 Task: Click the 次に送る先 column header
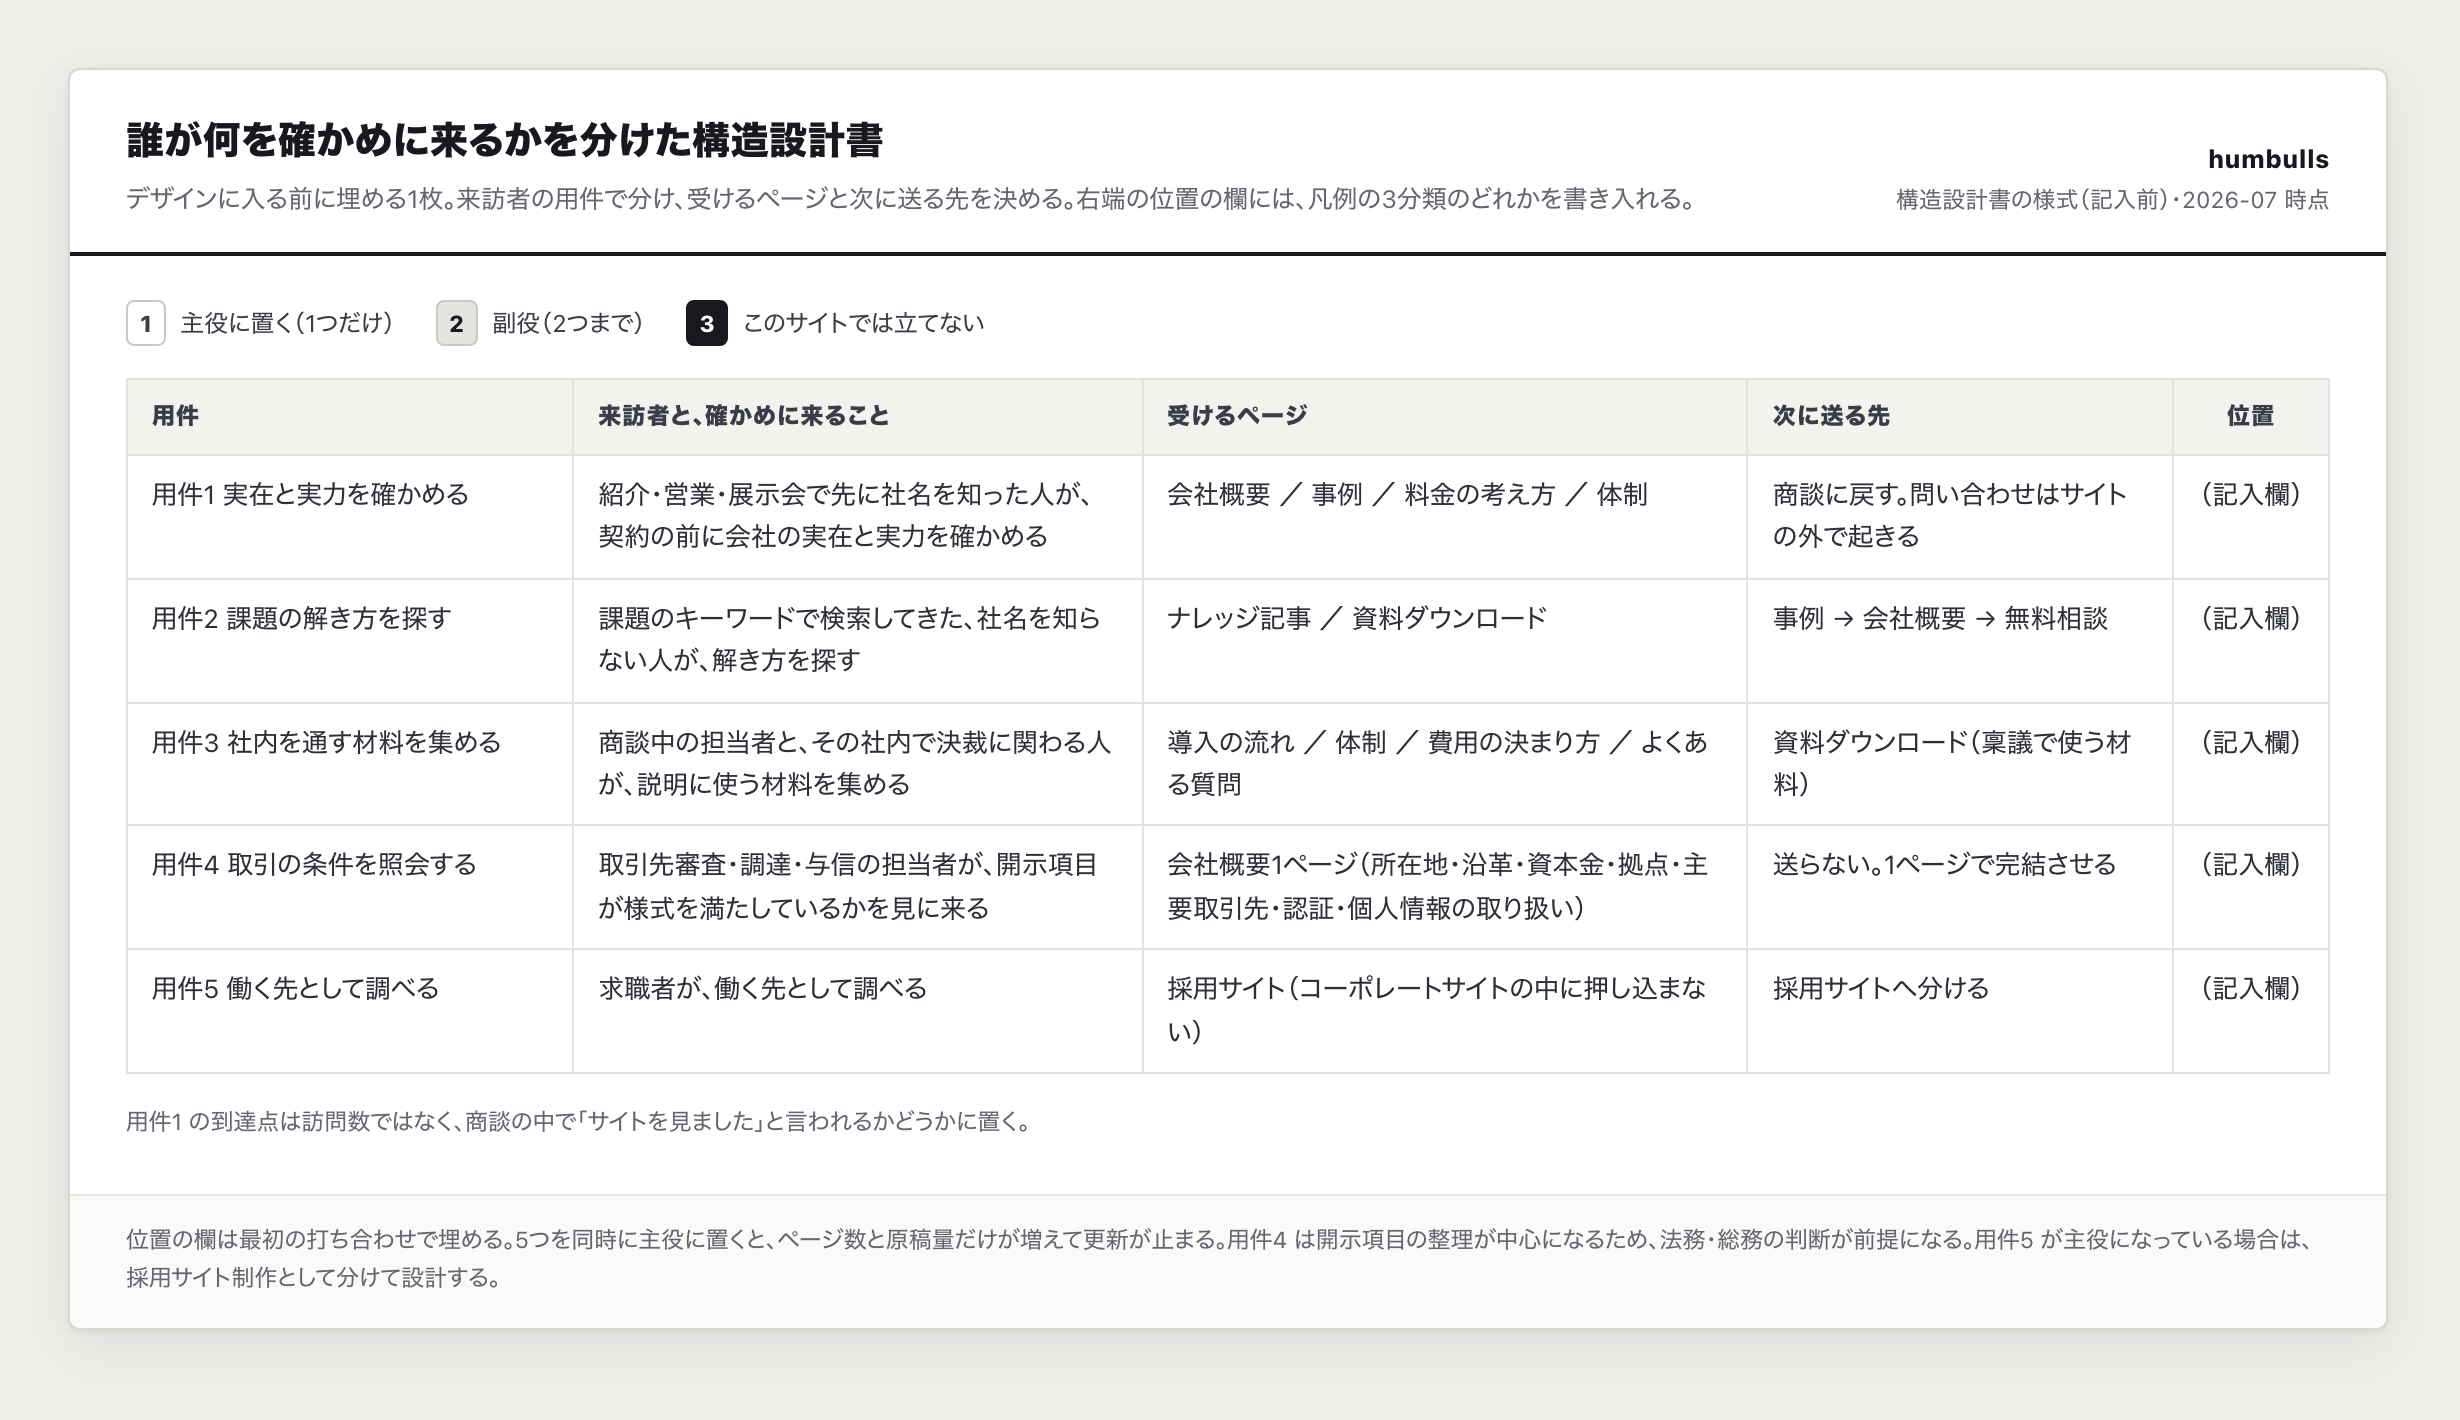(x=1960, y=416)
